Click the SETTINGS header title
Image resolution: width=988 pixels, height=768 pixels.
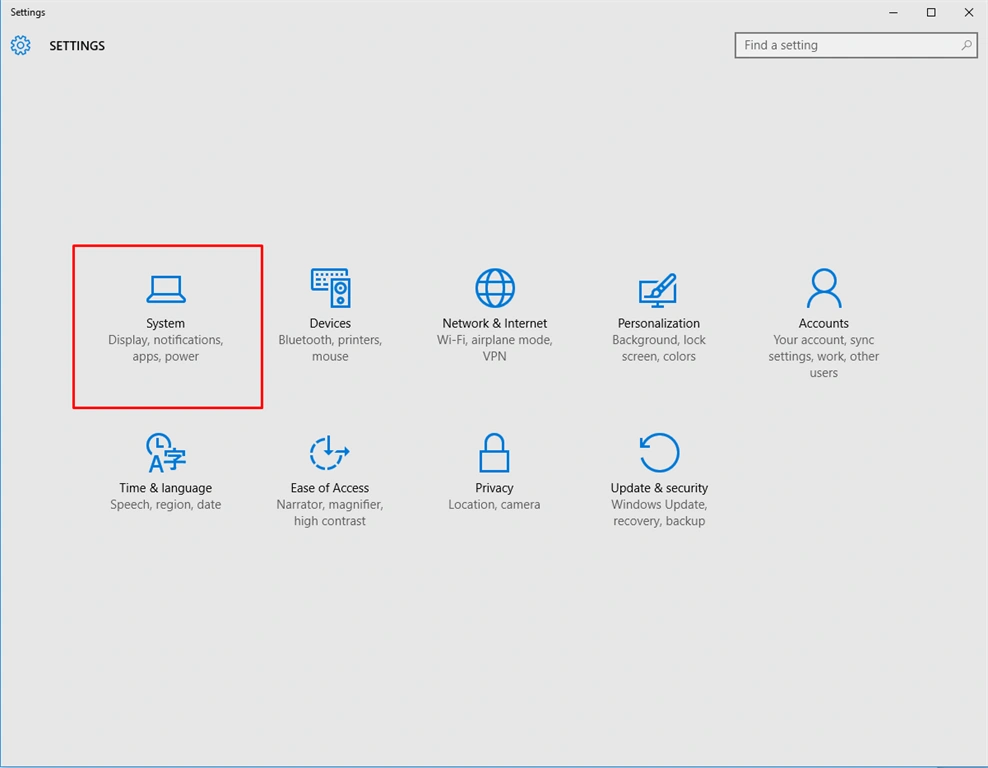[77, 45]
